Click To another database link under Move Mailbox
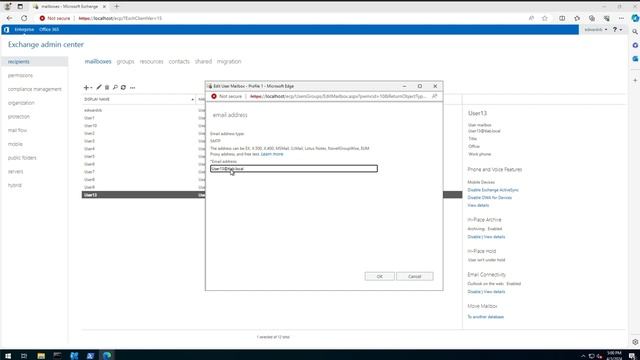The image size is (640, 360). 486,317
